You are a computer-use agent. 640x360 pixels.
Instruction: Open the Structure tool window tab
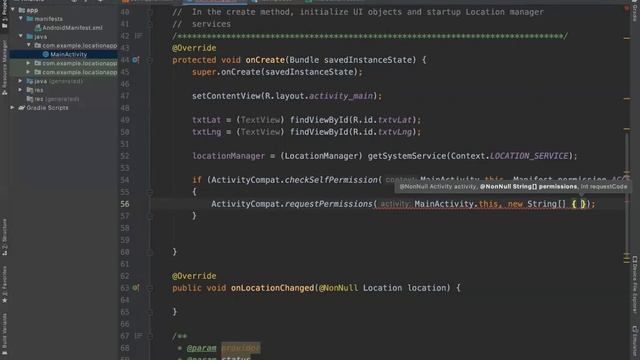click(4, 237)
